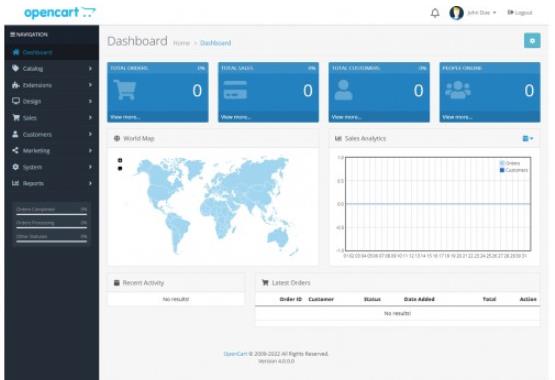Click the blue developer settings gear button

tap(532, 41)
